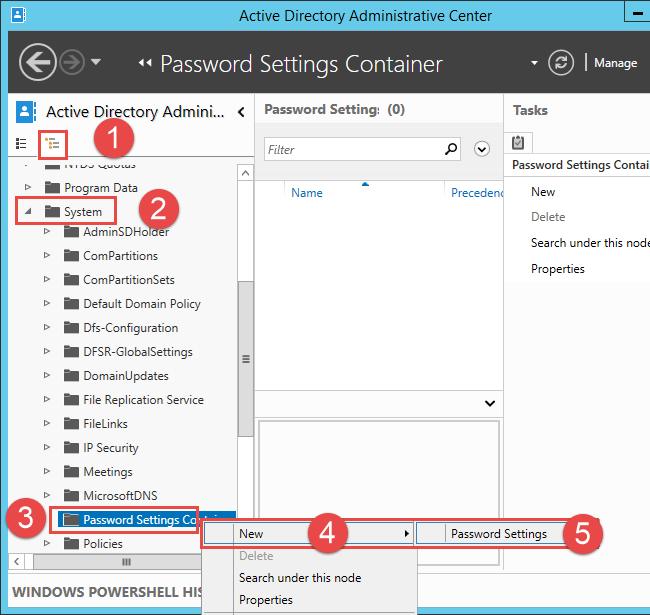Open the navigation history dropdown arrow

pos(96,62)
